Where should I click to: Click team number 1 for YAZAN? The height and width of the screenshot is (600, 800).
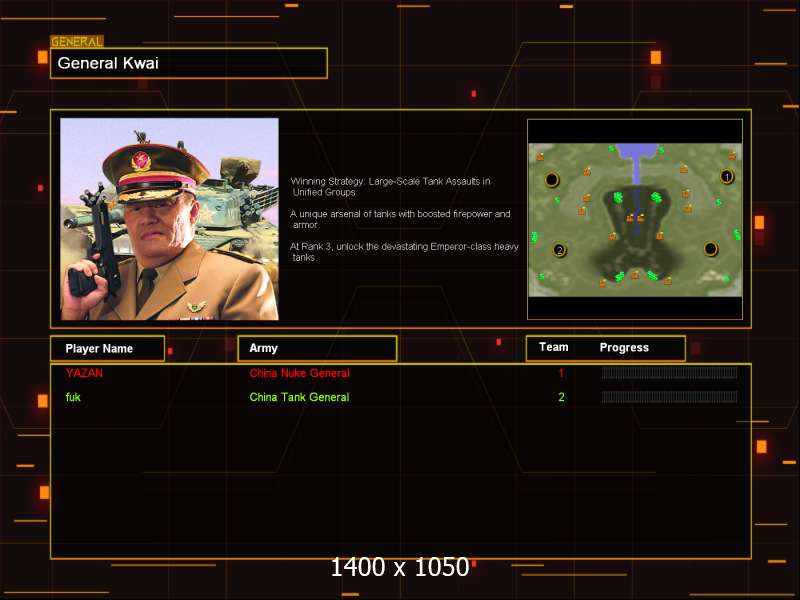pos(561,373)
